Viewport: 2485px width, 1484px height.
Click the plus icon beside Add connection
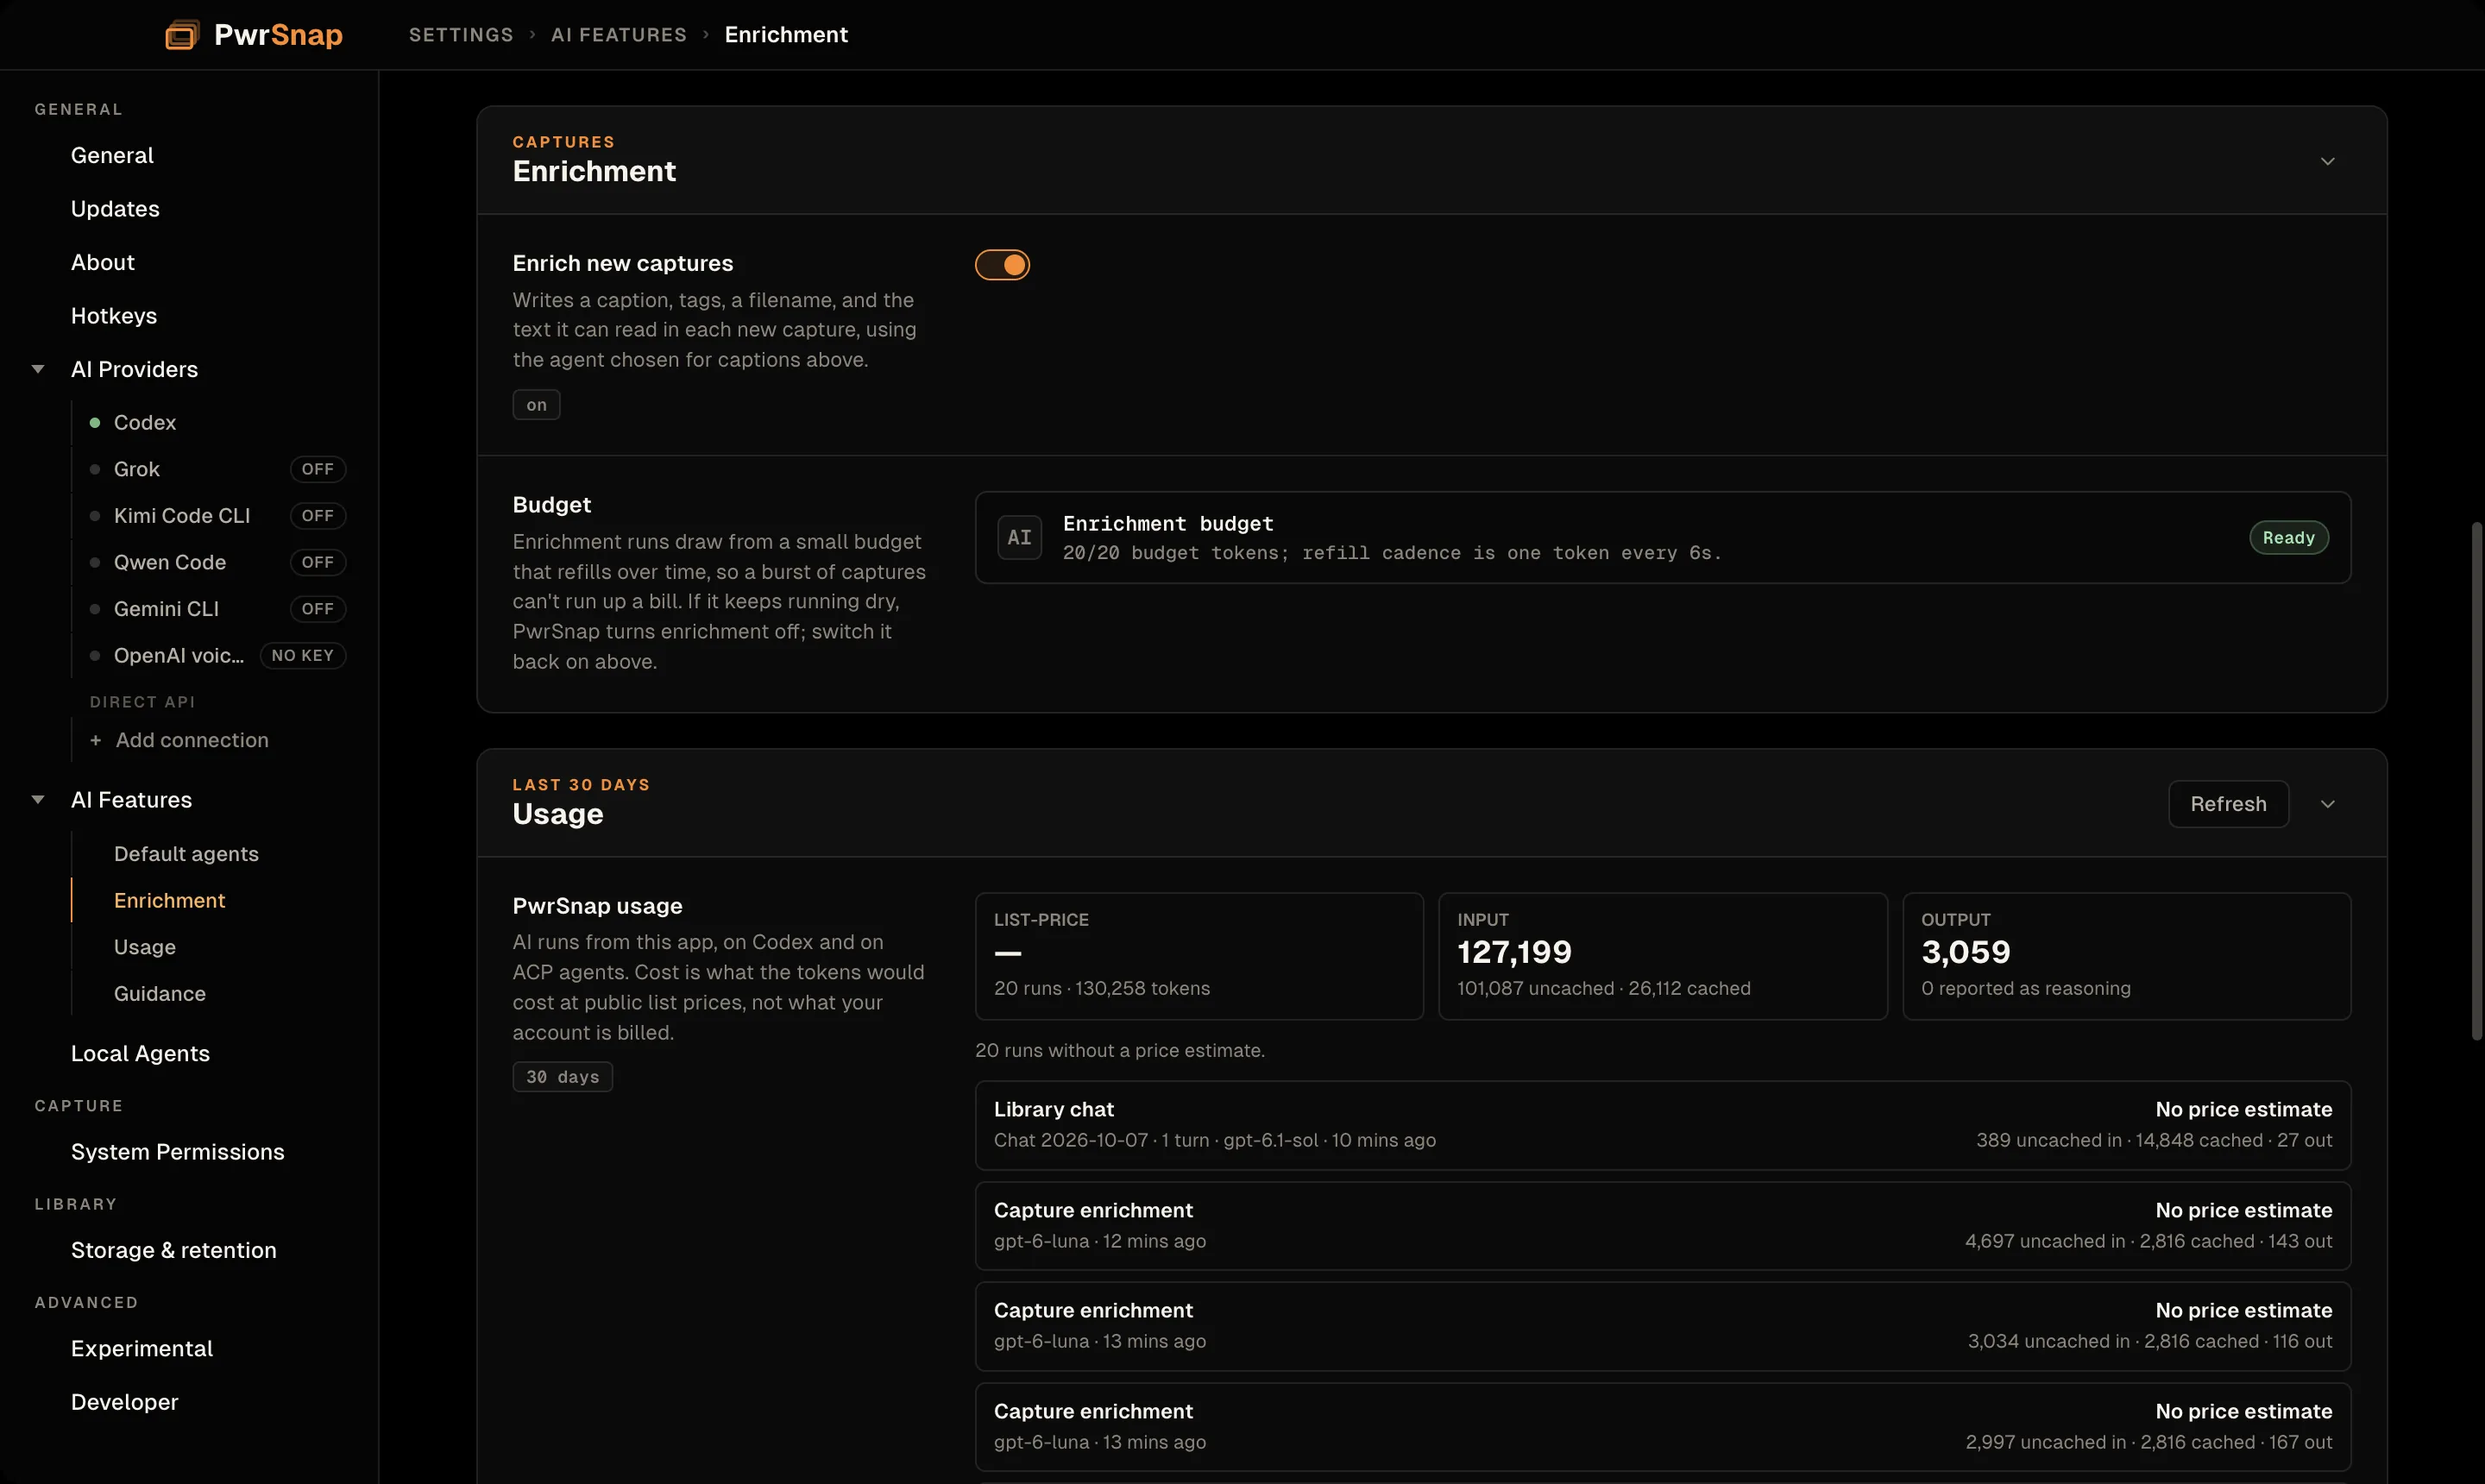(95, 740)
